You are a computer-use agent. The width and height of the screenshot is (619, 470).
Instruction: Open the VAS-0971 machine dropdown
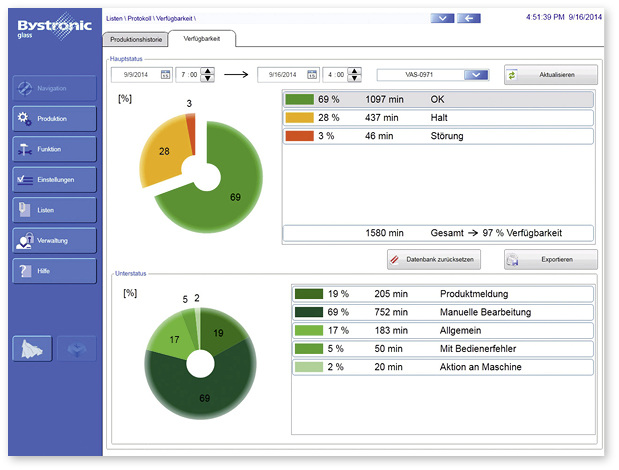476,75
